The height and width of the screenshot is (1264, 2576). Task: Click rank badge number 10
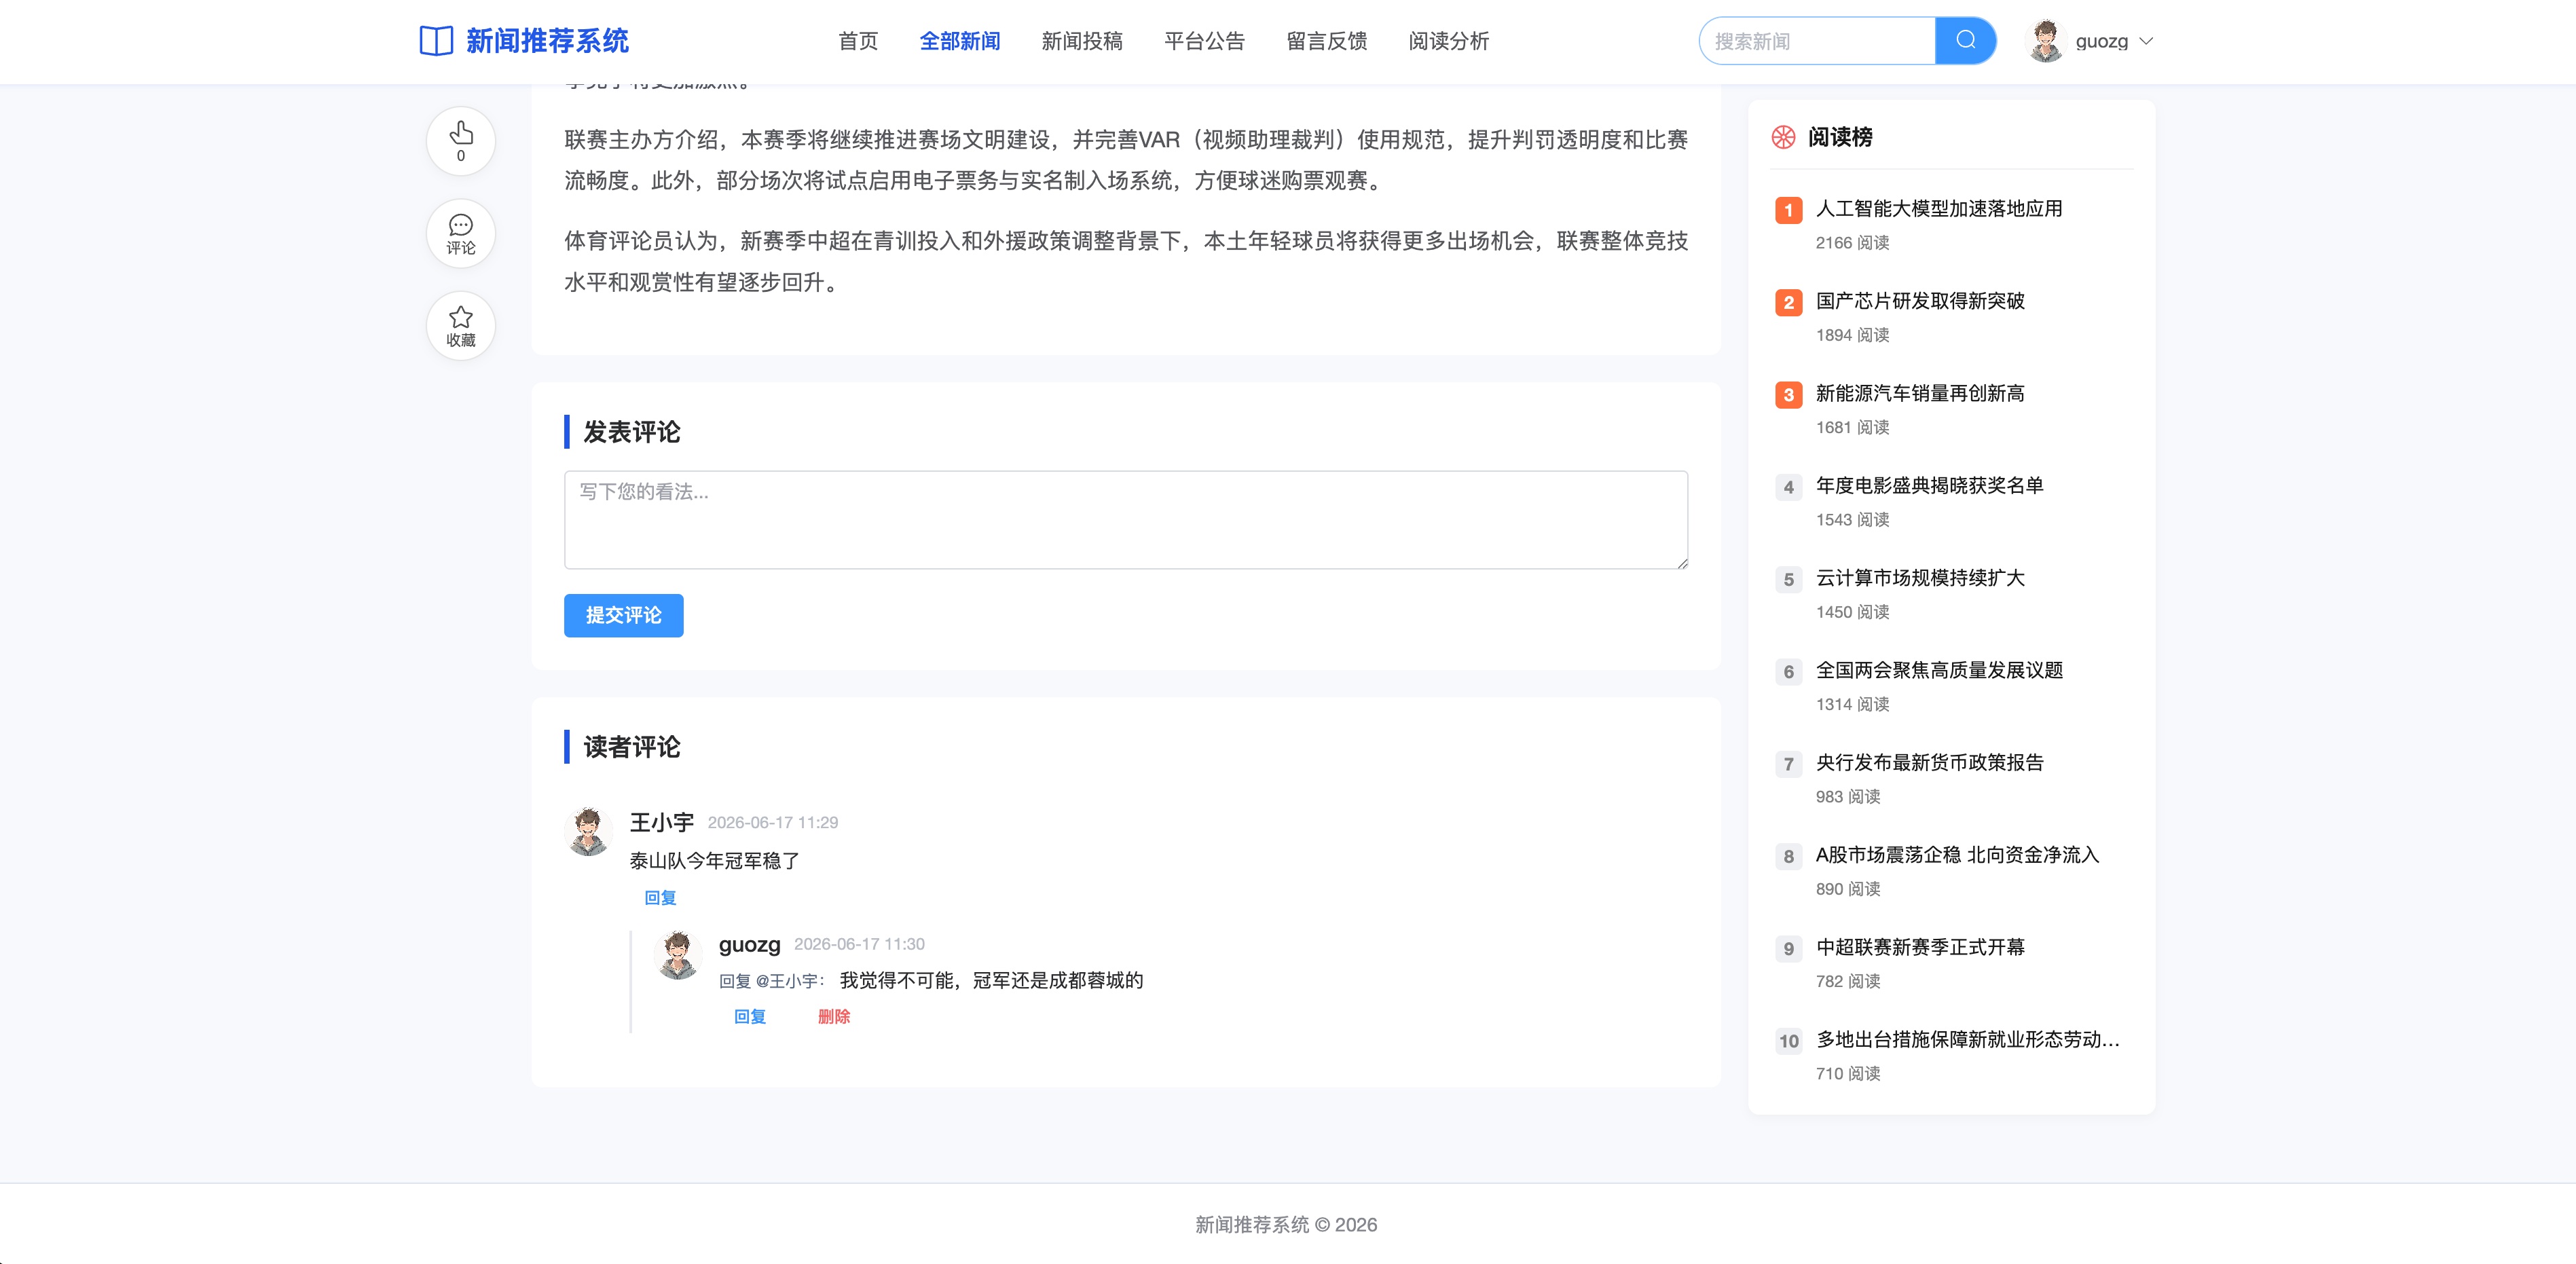(x=1788, y=1041)
